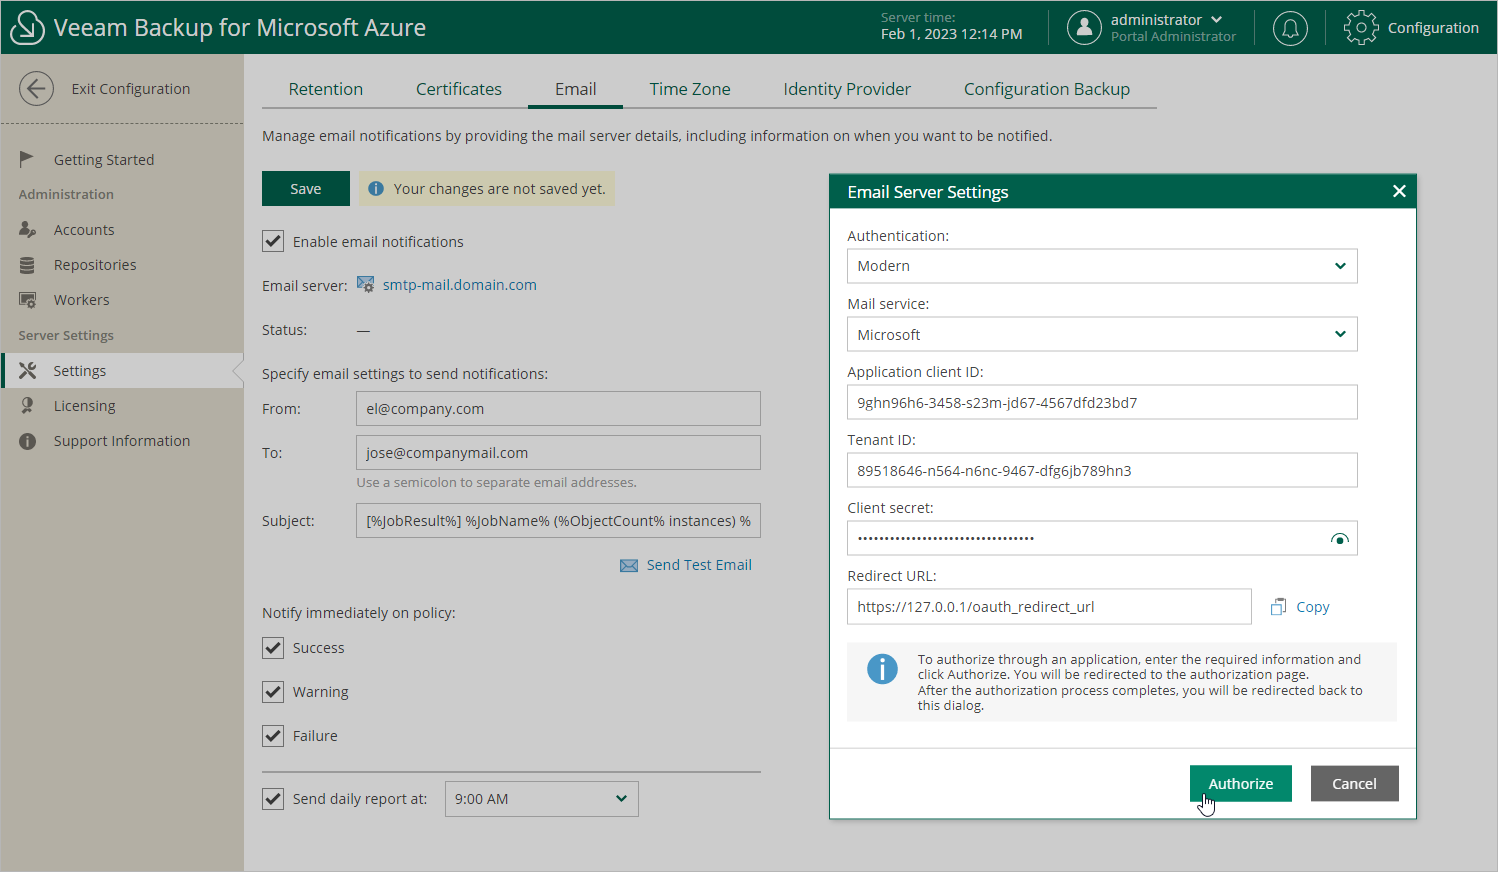Click the administrator user avatar icon

pyautogui.click(x=1084, y=28)
